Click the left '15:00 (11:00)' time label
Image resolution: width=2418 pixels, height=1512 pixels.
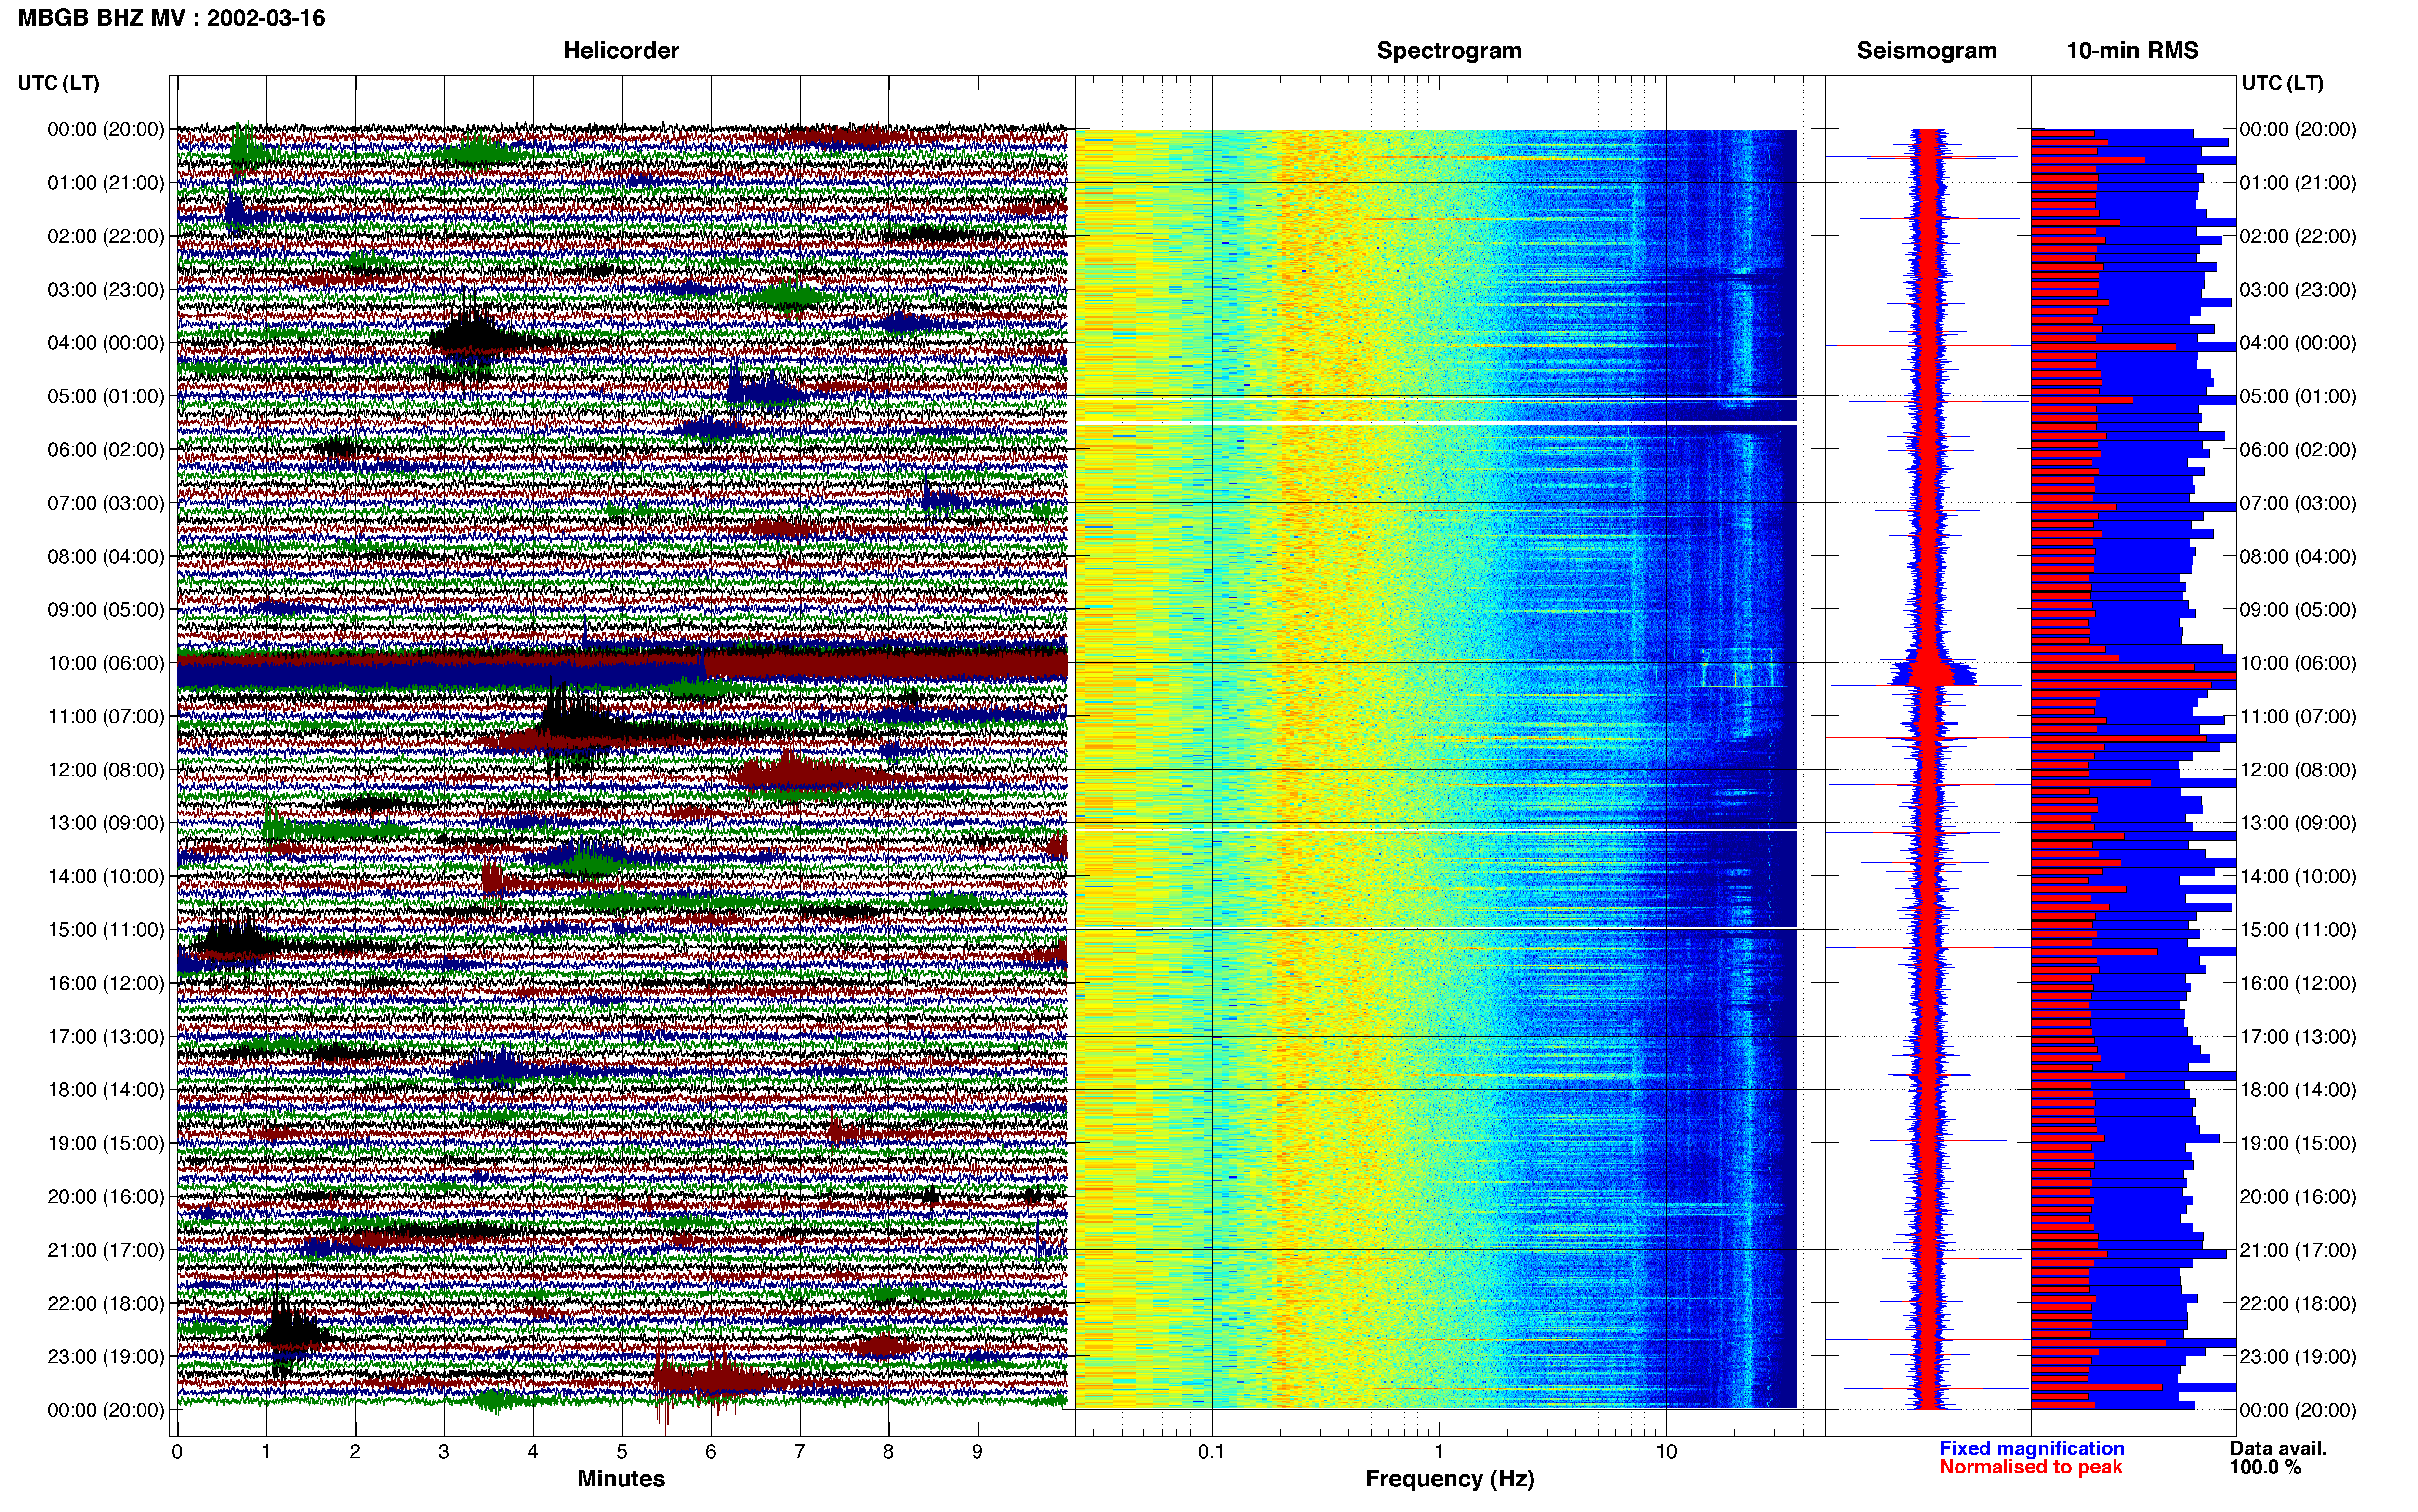coord(106,930)
